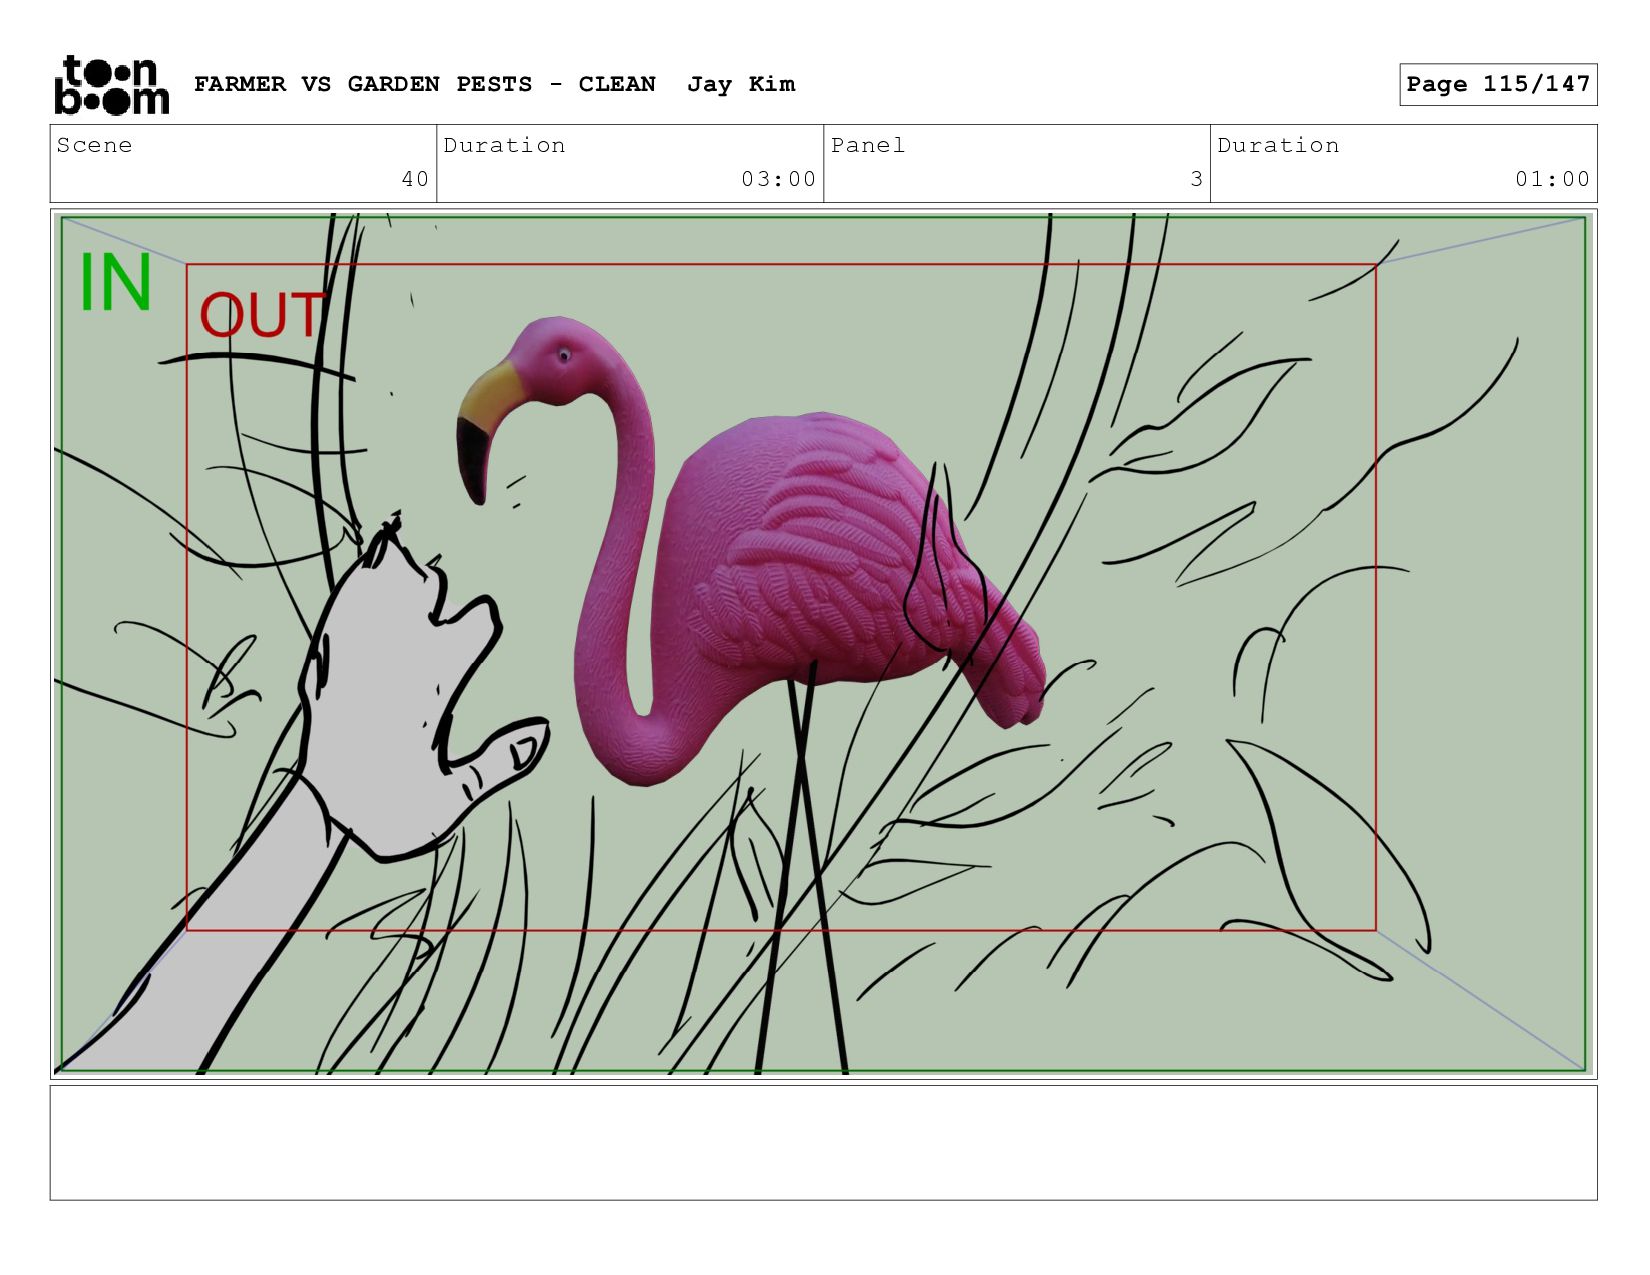
Task: Click the scene 'Duration' label
Action: click(x=504, y=145)
